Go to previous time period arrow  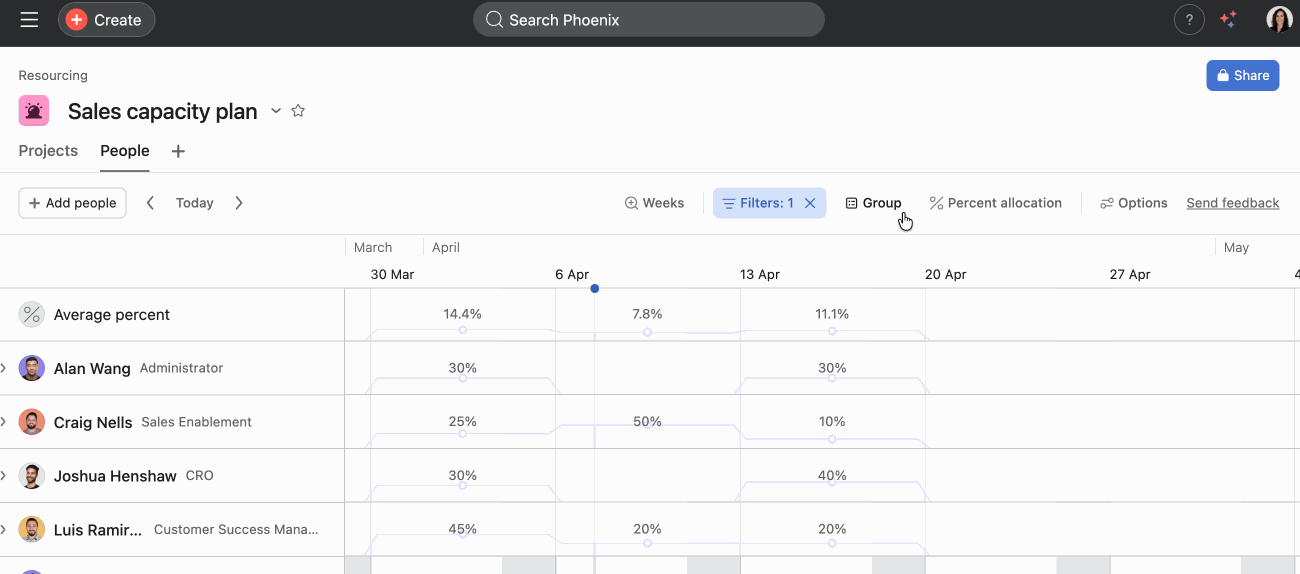[x=151, y=203]
